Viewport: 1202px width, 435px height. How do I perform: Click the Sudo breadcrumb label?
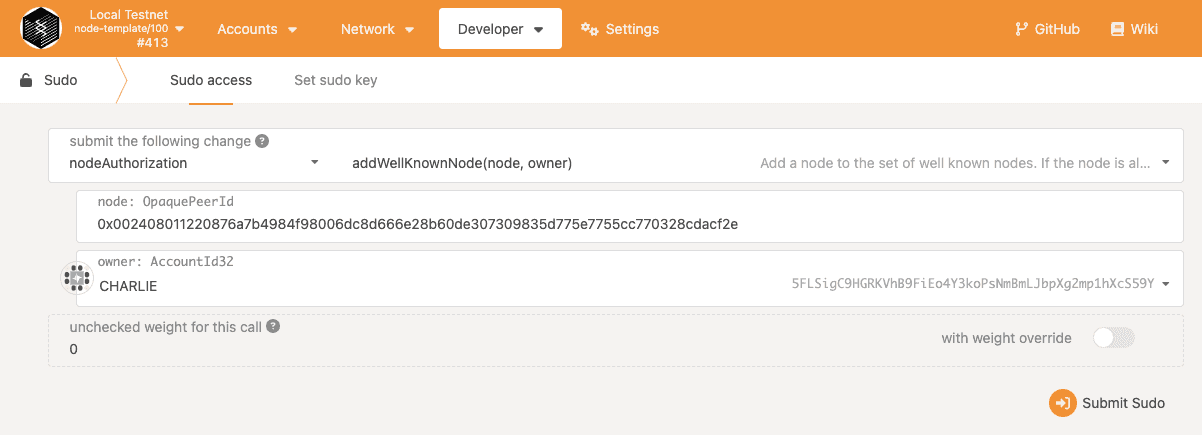61,80
